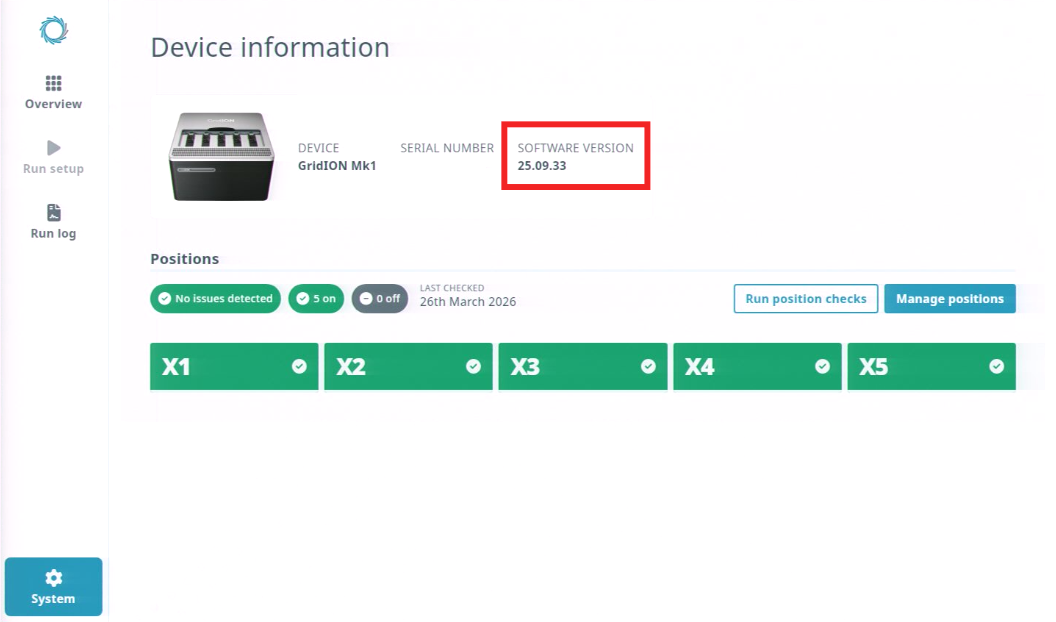Image resolution: width=1056 pixels, height=622 pixels.
Task: Click the Positions section heading
Action: pyautogui.click(x=185, y=259)
